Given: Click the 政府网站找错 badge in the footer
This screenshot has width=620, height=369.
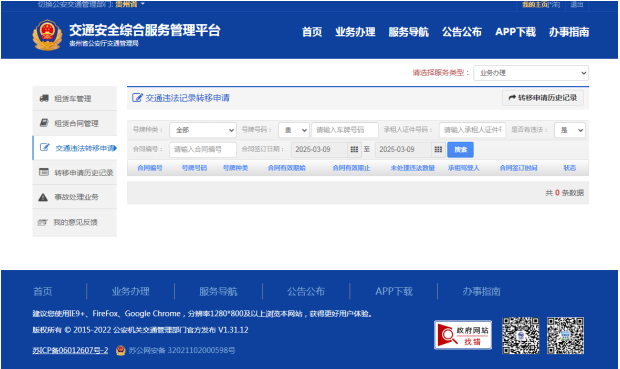Looking at the screenshot, I should tap(463, 335).
